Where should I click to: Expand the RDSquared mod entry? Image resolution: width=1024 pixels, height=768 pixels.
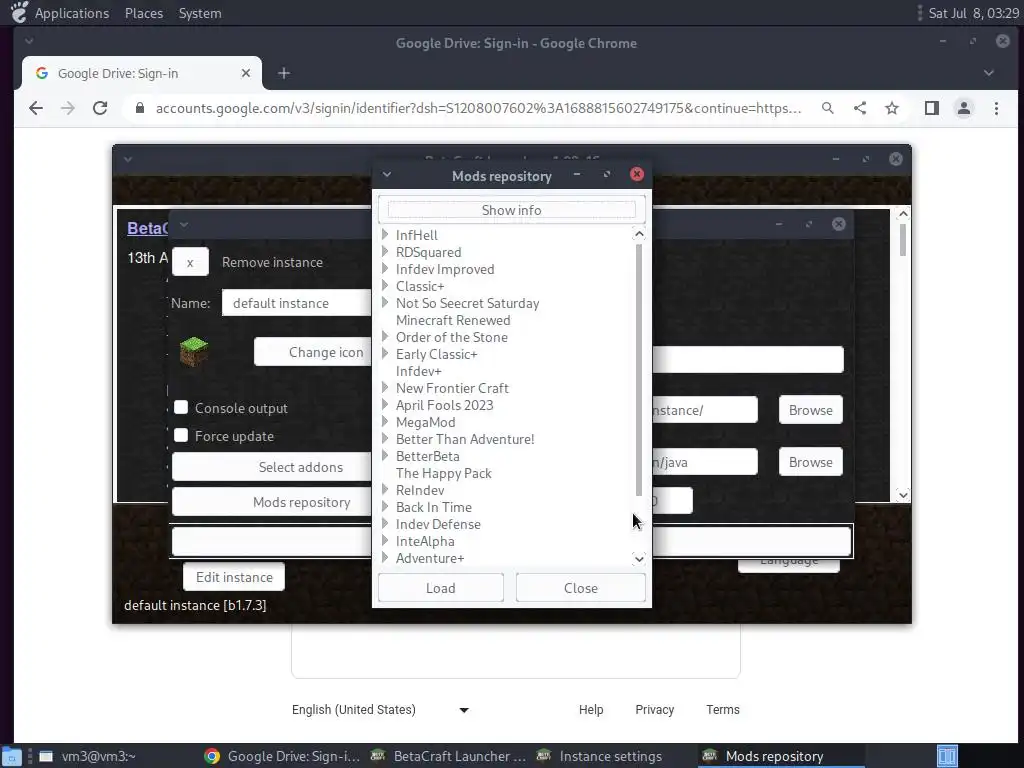tap(385, 251)
